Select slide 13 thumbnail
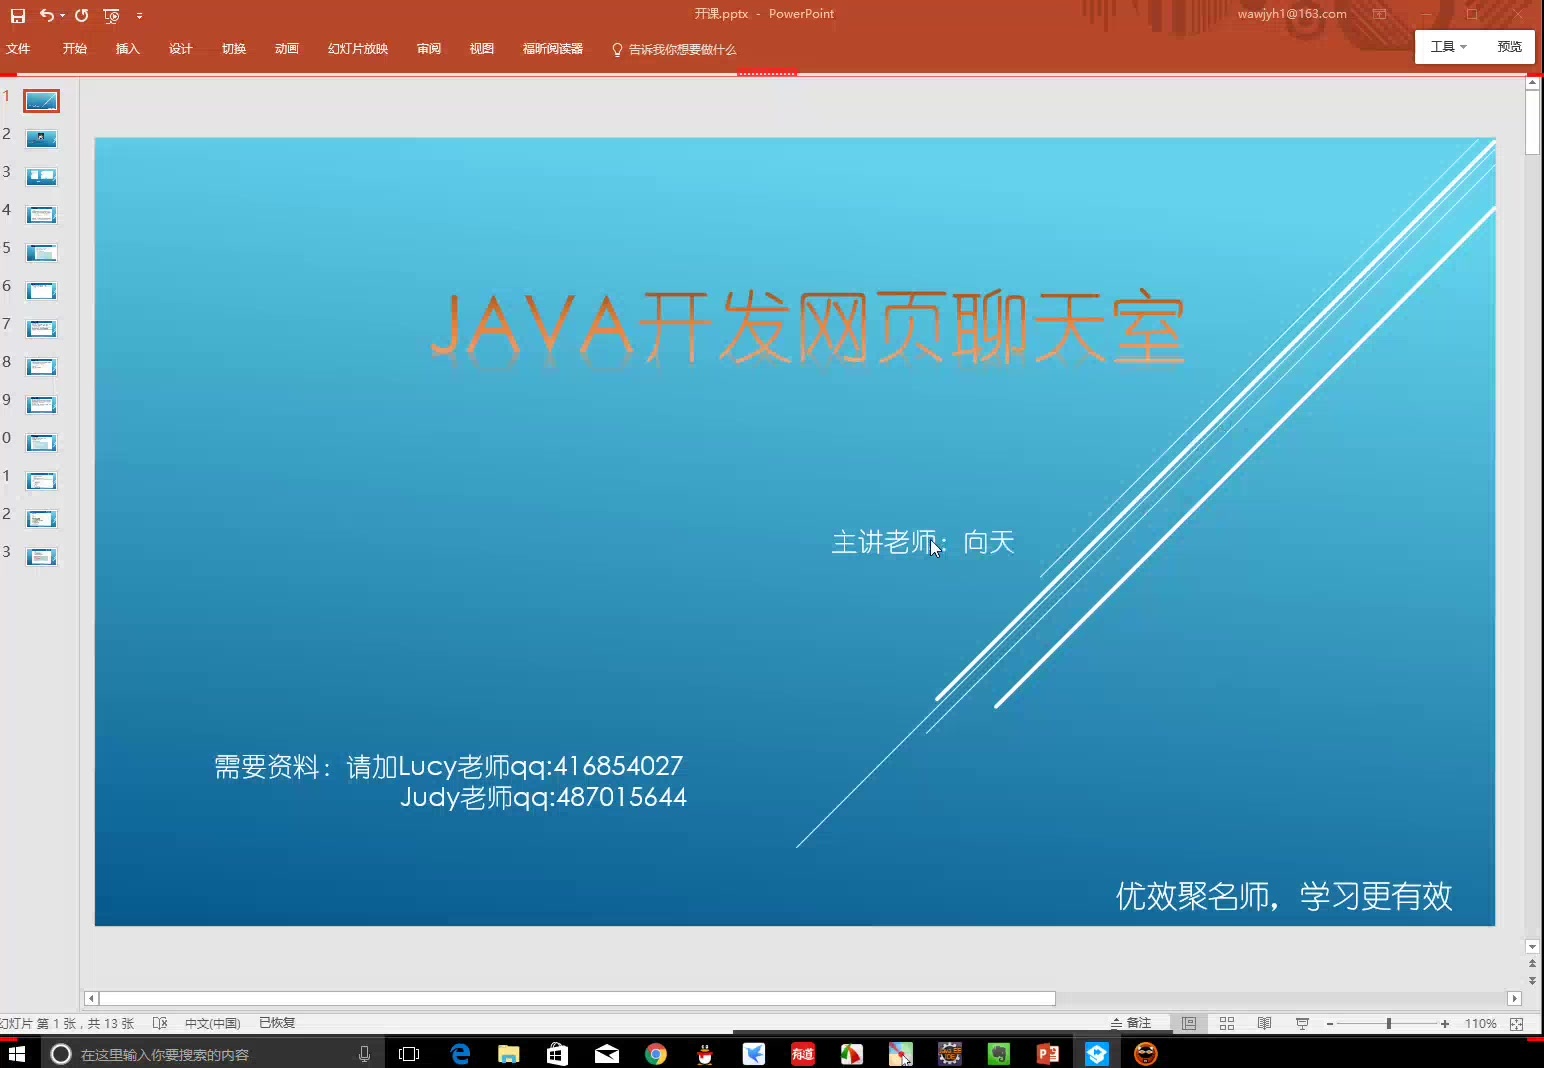Image resolution: width=1544 pixels, height=1068 pixels. pyautogui.click(x=41, y=557)
